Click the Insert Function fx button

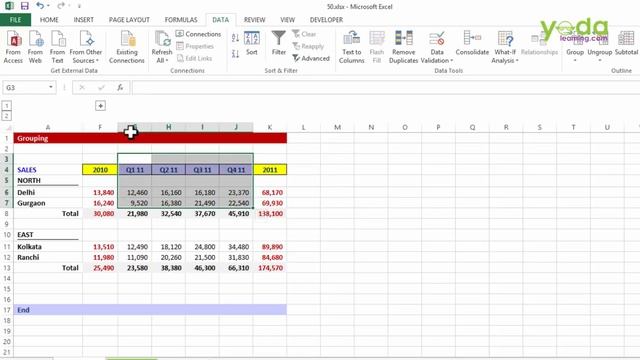pyautogui.click(x=120, y=87)
